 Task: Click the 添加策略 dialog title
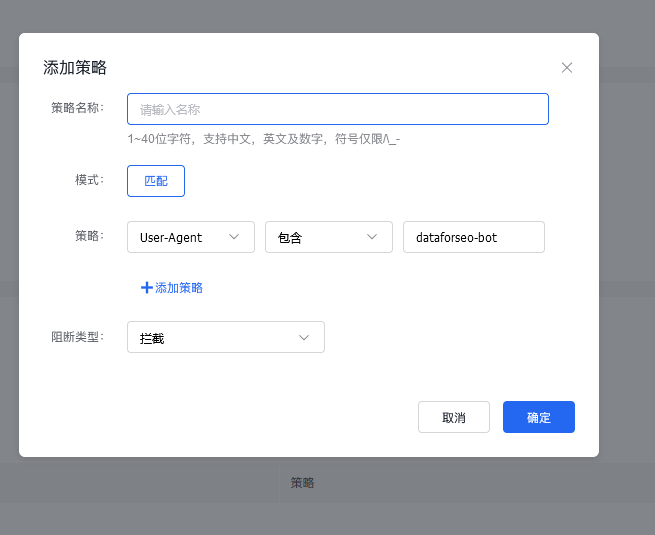[x=75, y=68]
